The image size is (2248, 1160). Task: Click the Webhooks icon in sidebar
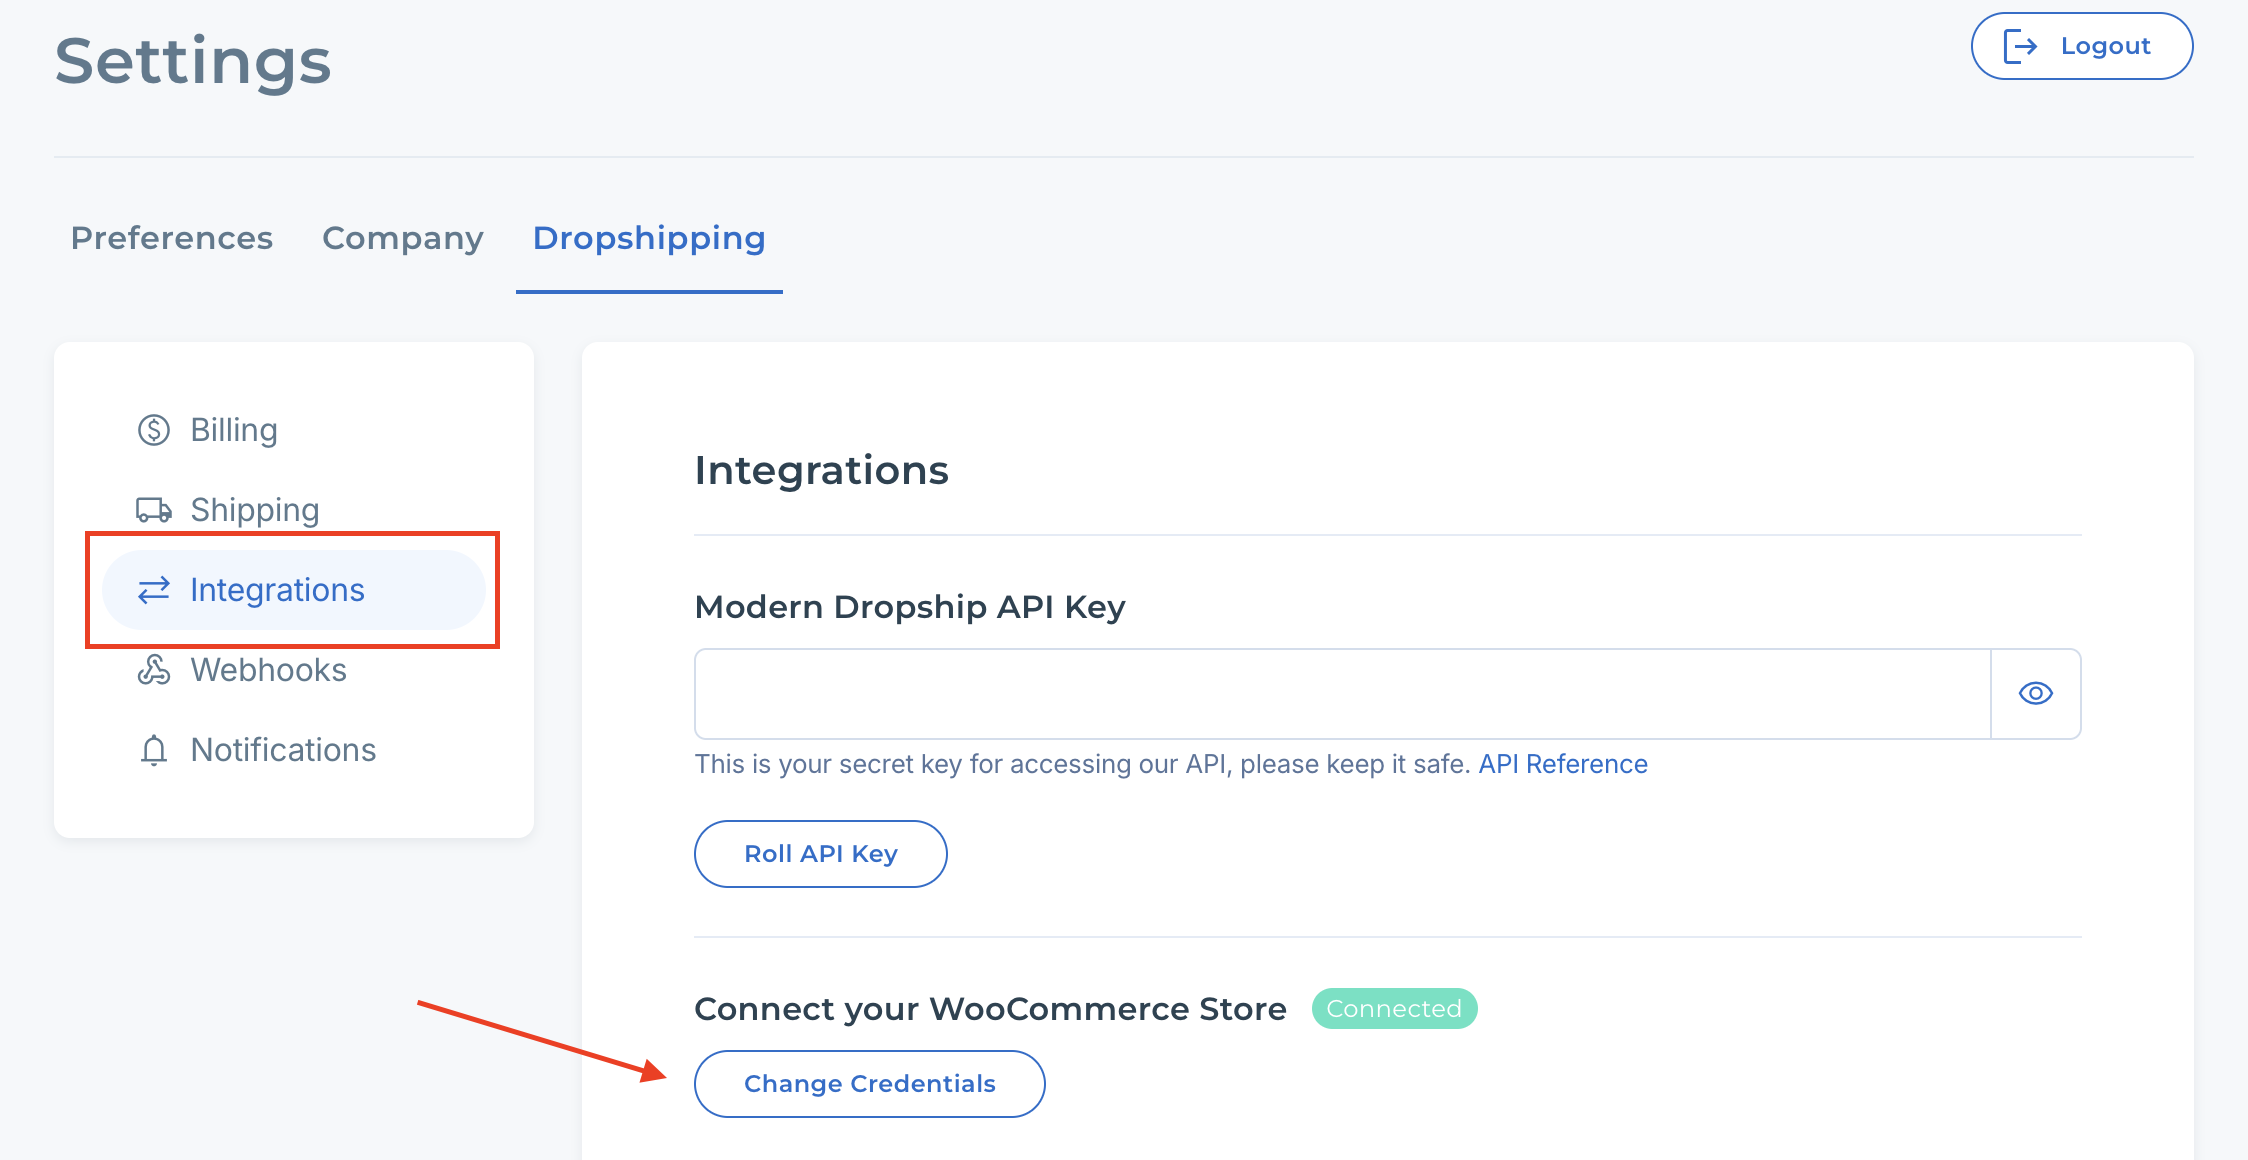(154, 670)
